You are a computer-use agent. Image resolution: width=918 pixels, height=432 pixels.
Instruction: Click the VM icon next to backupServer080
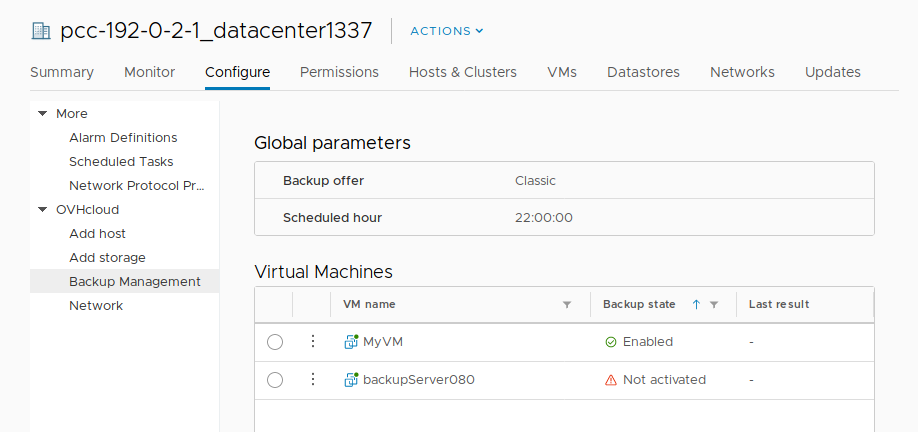coord(351,379)
